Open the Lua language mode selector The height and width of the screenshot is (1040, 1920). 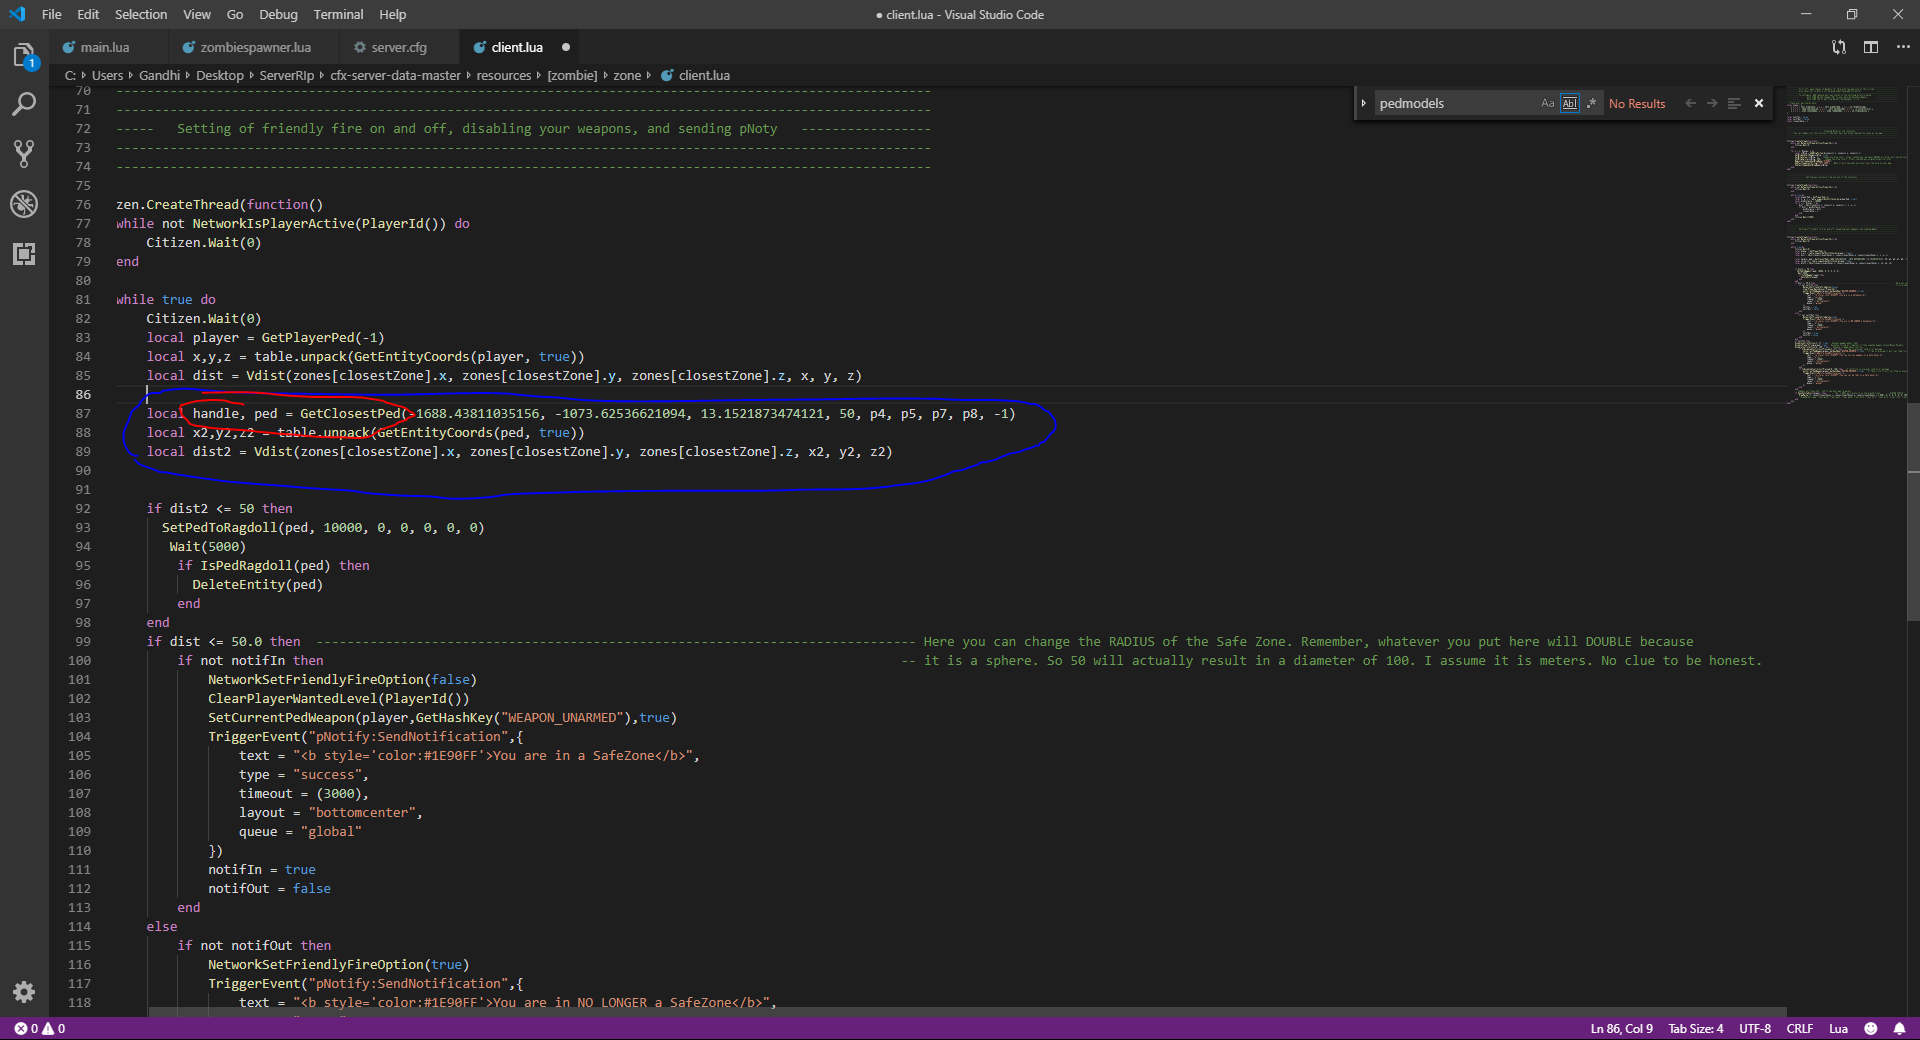(1838, 1028)
